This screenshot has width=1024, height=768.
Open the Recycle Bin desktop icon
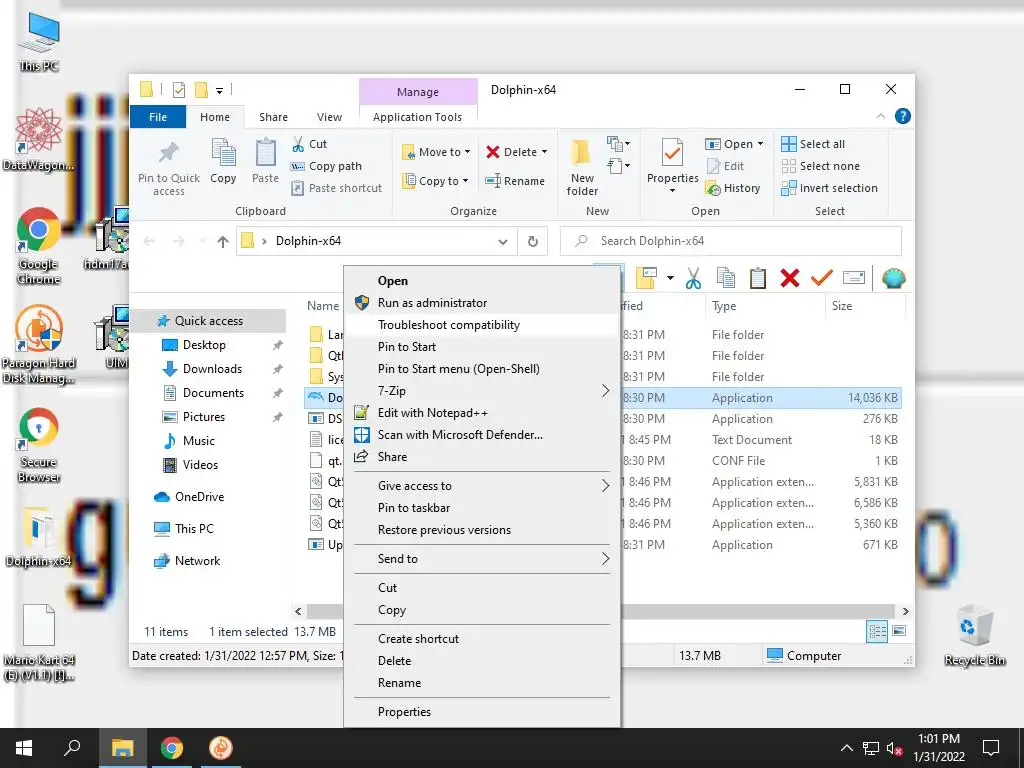coord(974,636)
